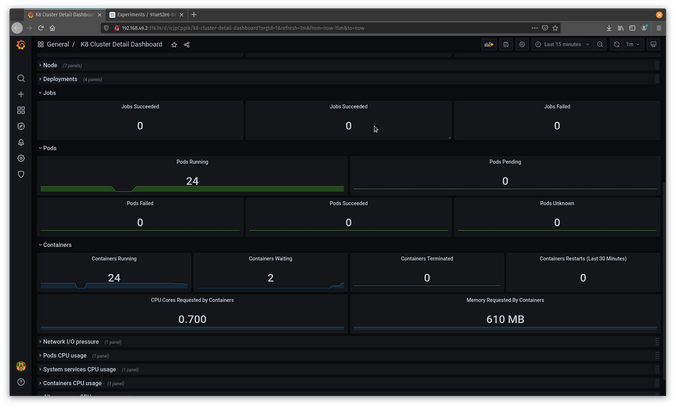Click the Pods Succeeded panel title

[349, 203]
